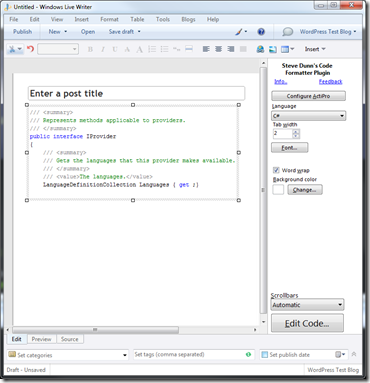
Task: Click the formatted code block in editor
Action: (x=133, y=152)
